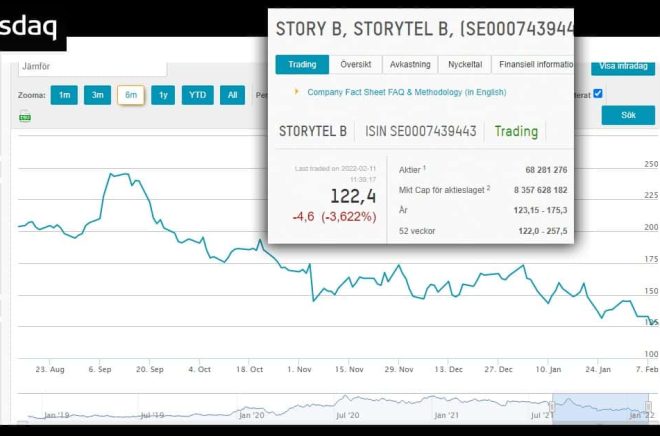Screen dimensions: 660x436
Task: Click the 20. Sep axis label
Action: (x=149, y=370)
